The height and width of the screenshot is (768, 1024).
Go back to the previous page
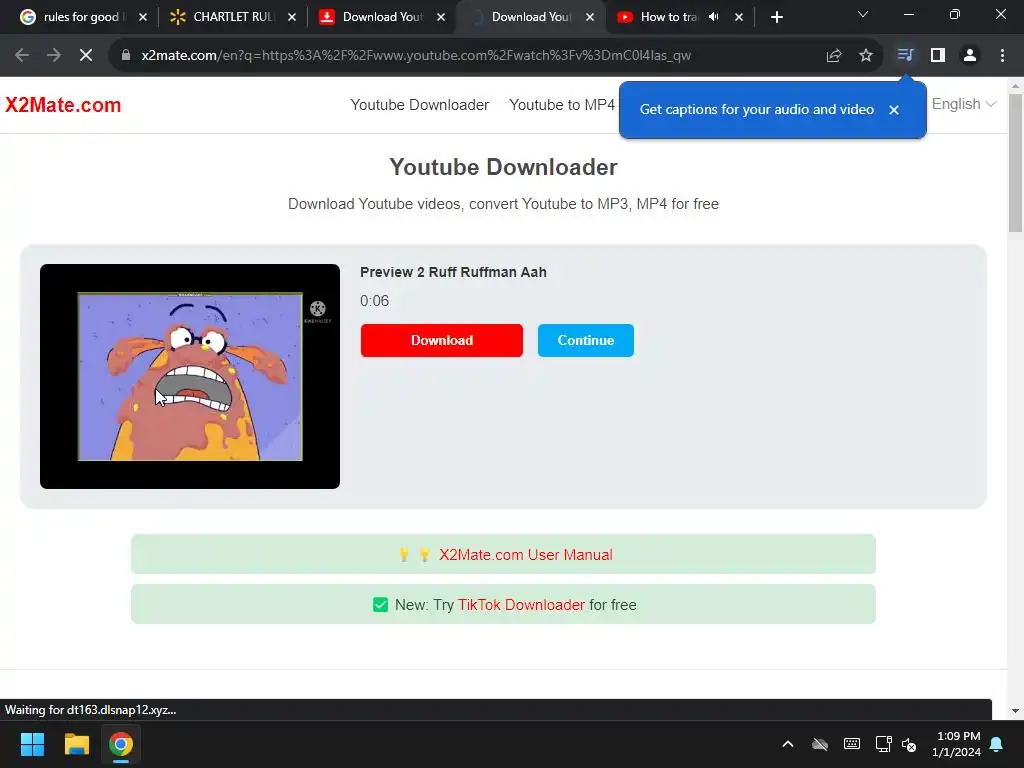point(22,56)
